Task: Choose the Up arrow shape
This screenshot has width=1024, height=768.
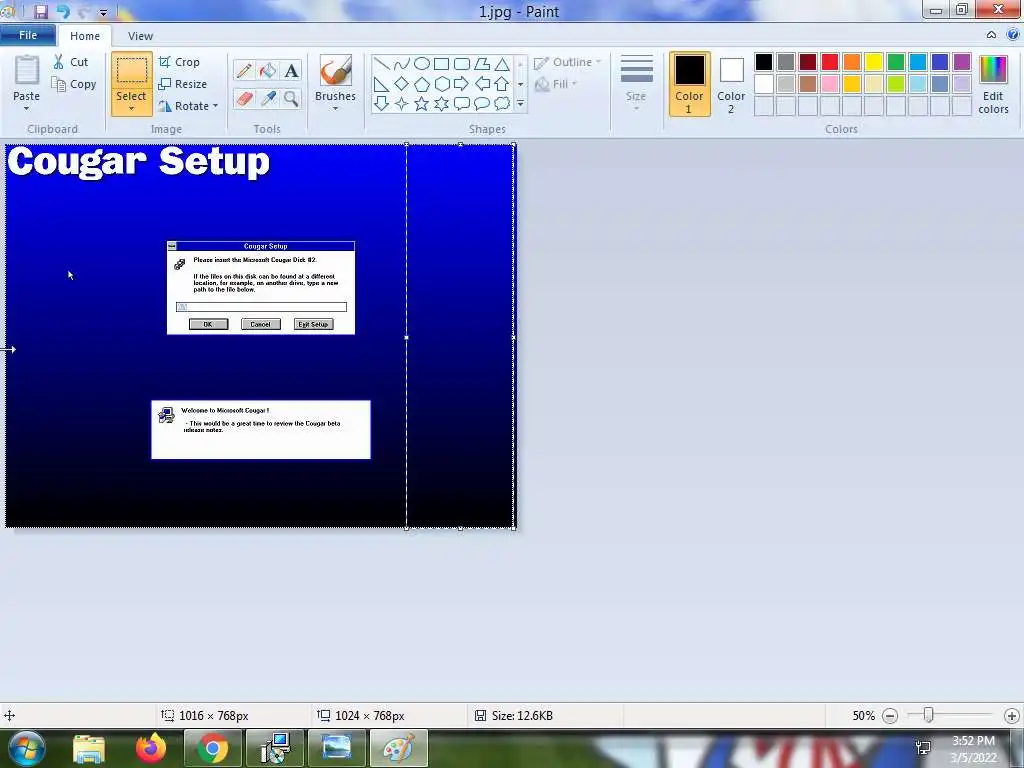Action: coord(502,84)
